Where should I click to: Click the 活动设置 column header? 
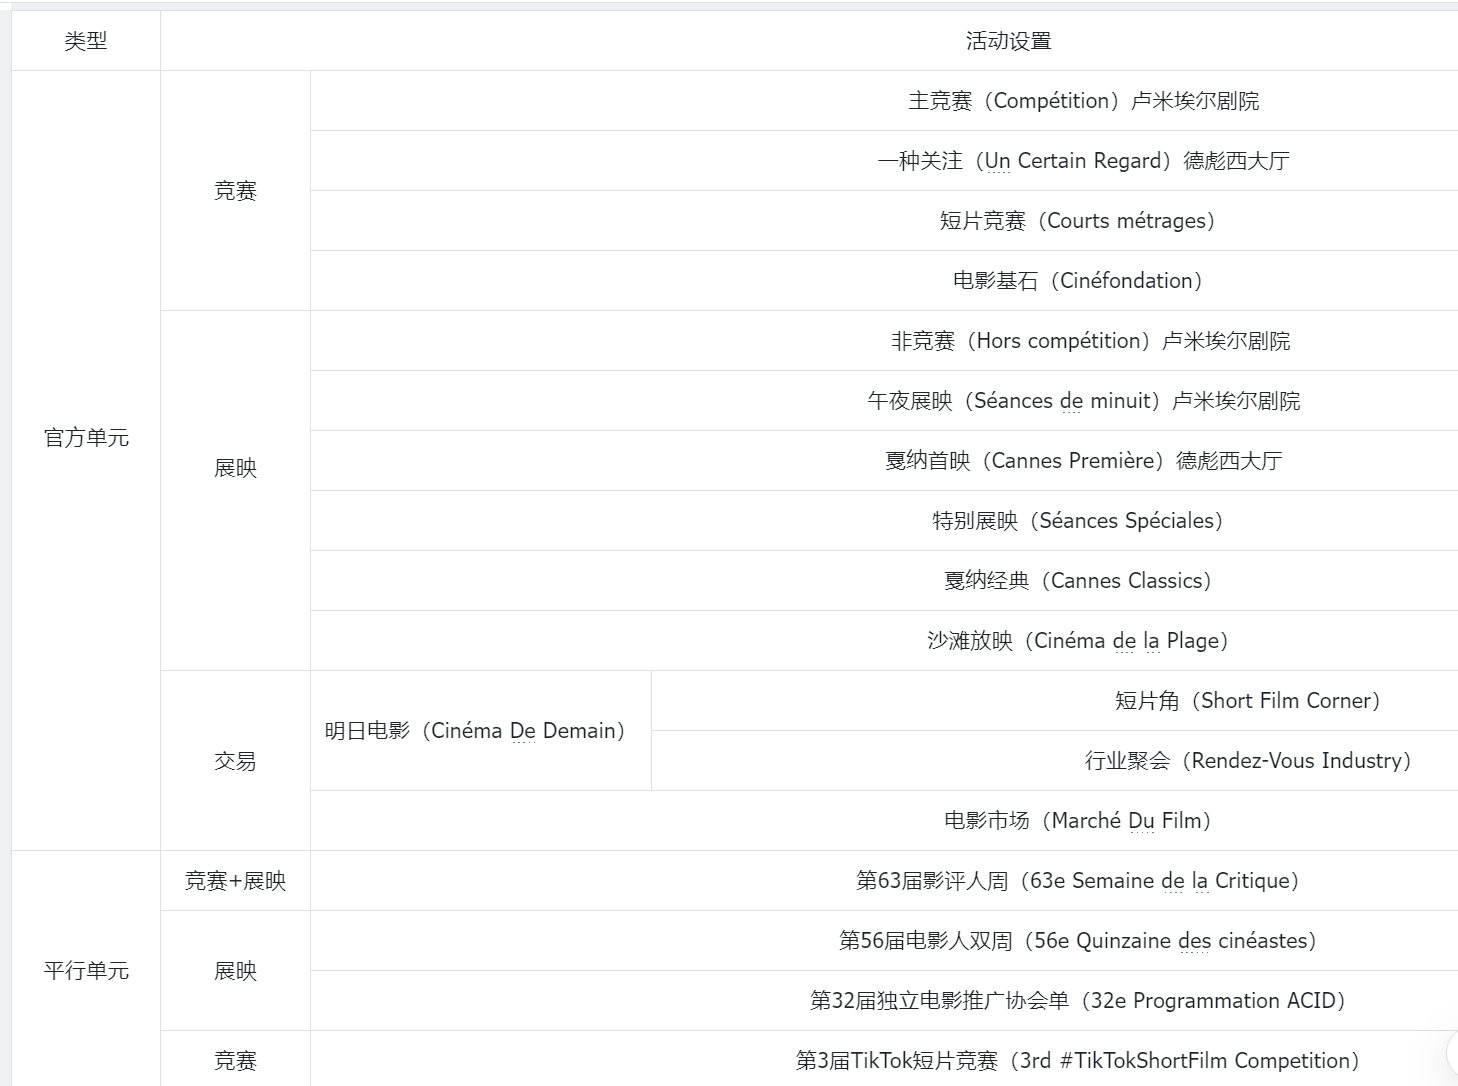pos(1008,41)
